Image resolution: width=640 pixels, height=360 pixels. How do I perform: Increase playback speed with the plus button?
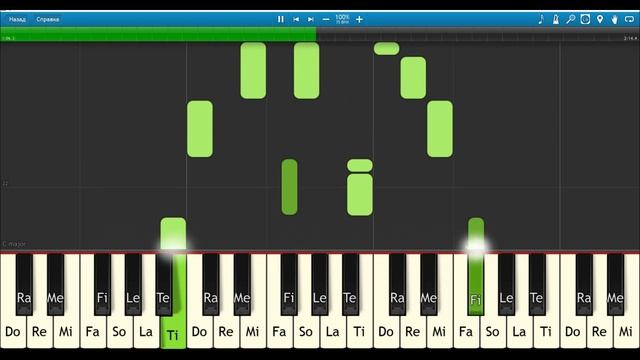359,19
